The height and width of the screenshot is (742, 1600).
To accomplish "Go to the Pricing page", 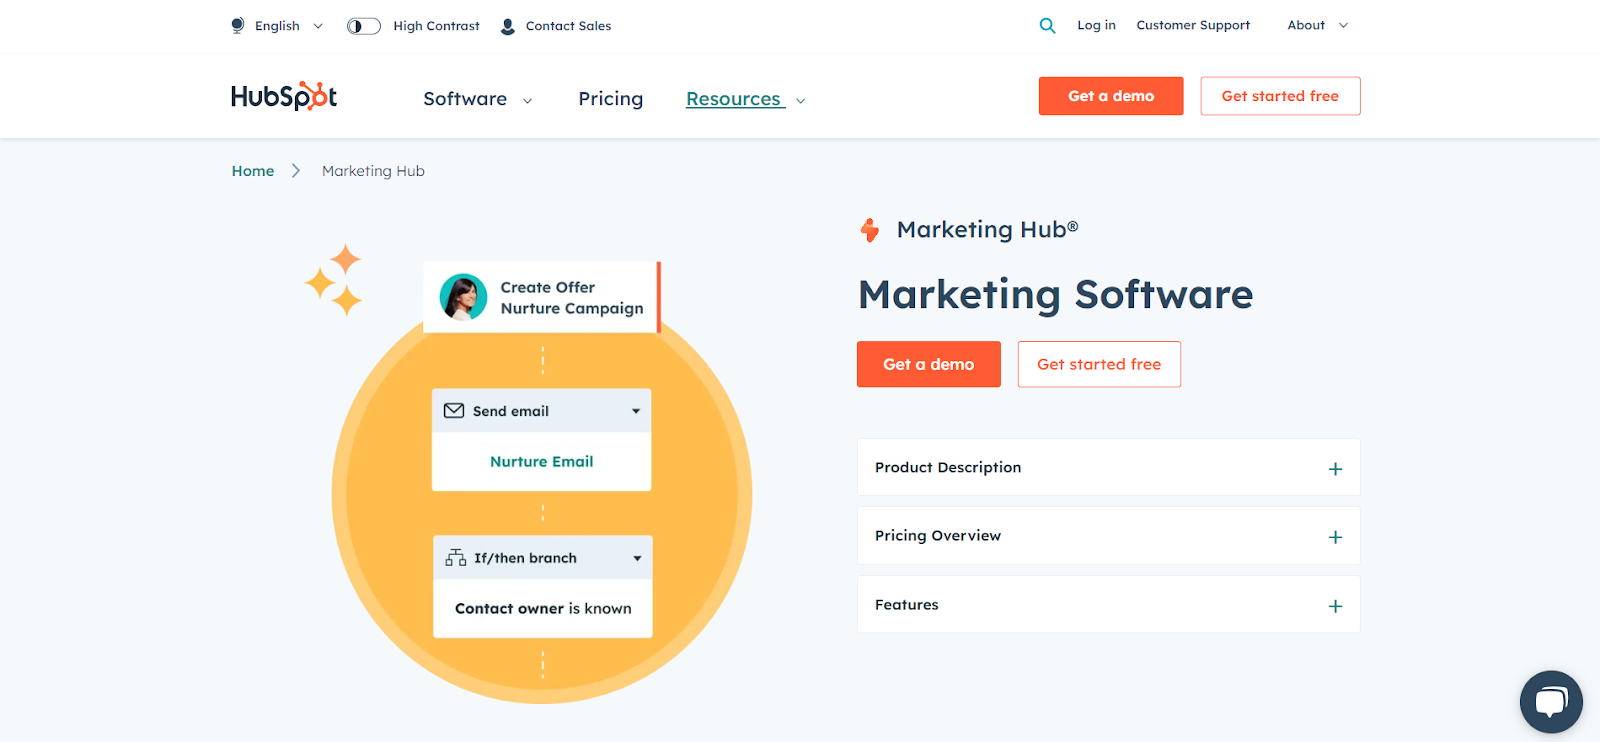I will (x=610, y=99).
